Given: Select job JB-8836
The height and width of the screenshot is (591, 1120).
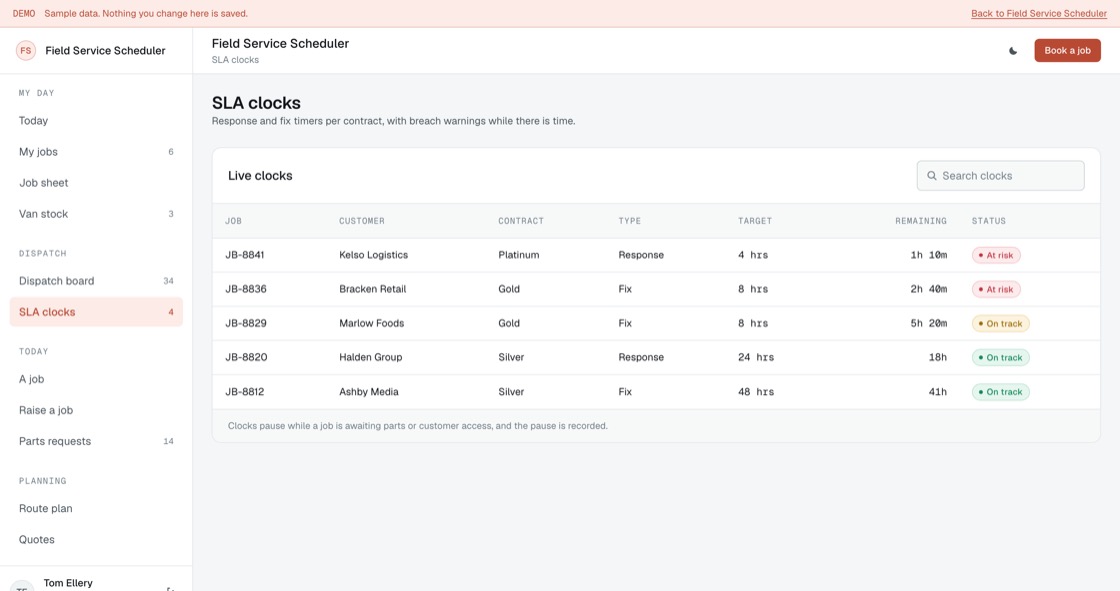Looking at the screenshot, I should point(246,289).
